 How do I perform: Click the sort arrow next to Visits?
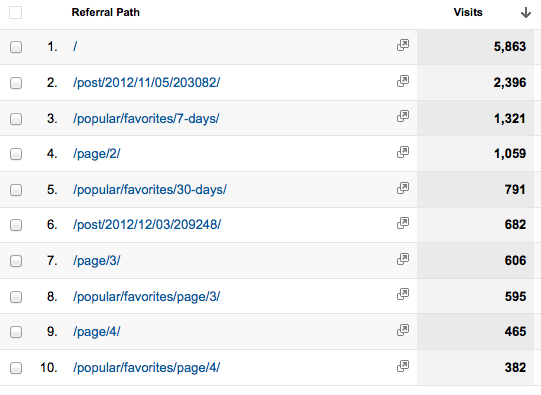(x=526, y=13)
